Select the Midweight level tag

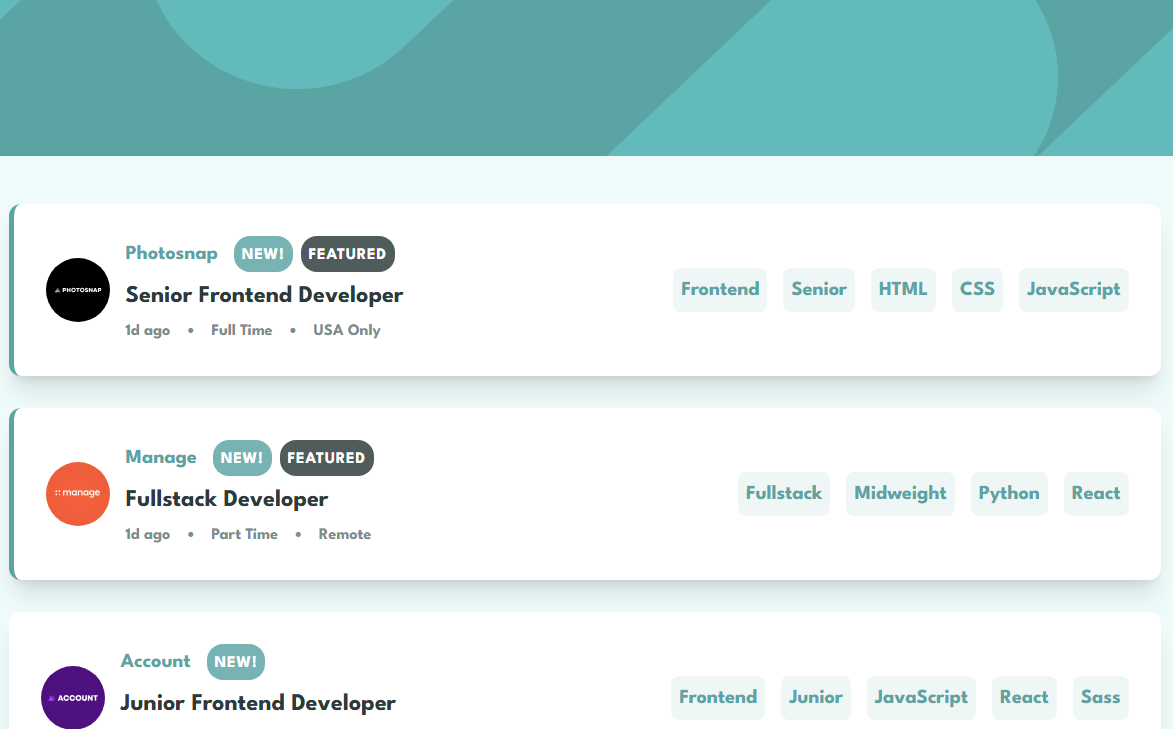click(x=900, y=494)
